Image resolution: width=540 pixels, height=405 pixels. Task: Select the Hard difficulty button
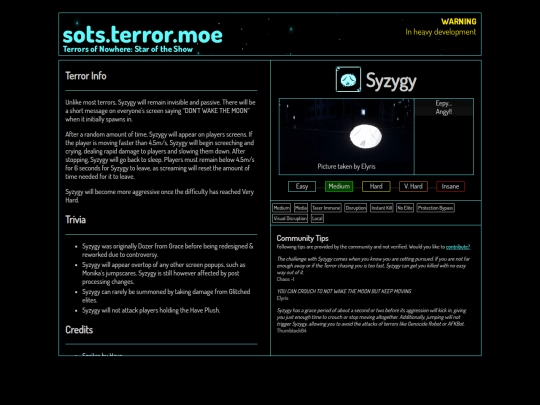tap(376, 186)
